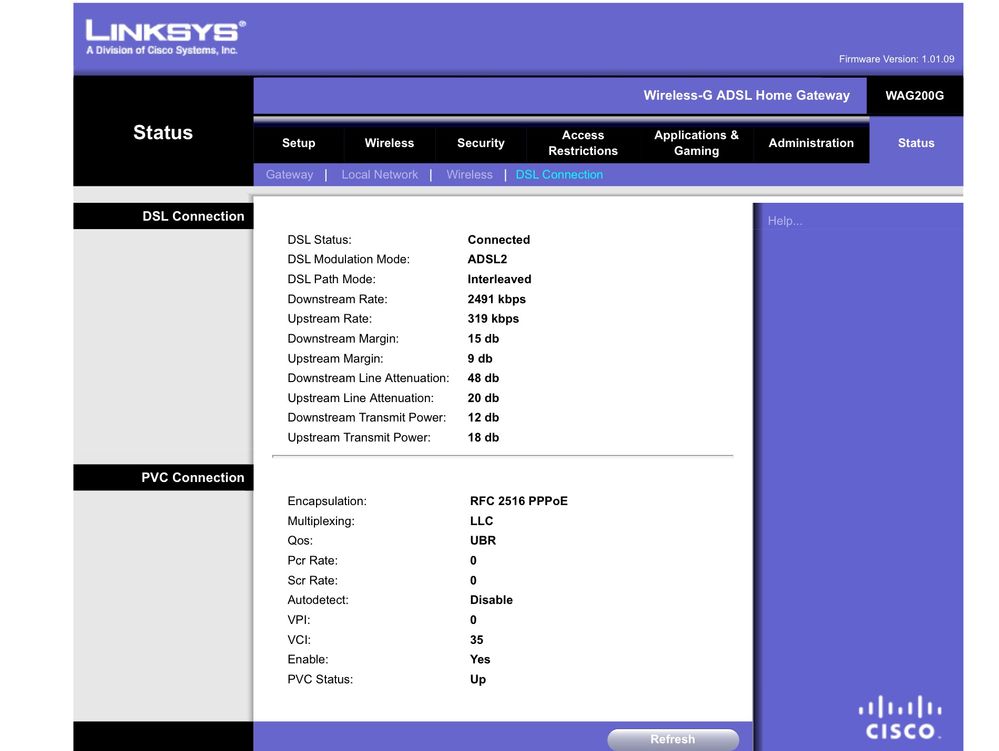Screen dimensions: 999x751
Task: Click the DSL Status value Connected
Action: (x=499, y=240)
